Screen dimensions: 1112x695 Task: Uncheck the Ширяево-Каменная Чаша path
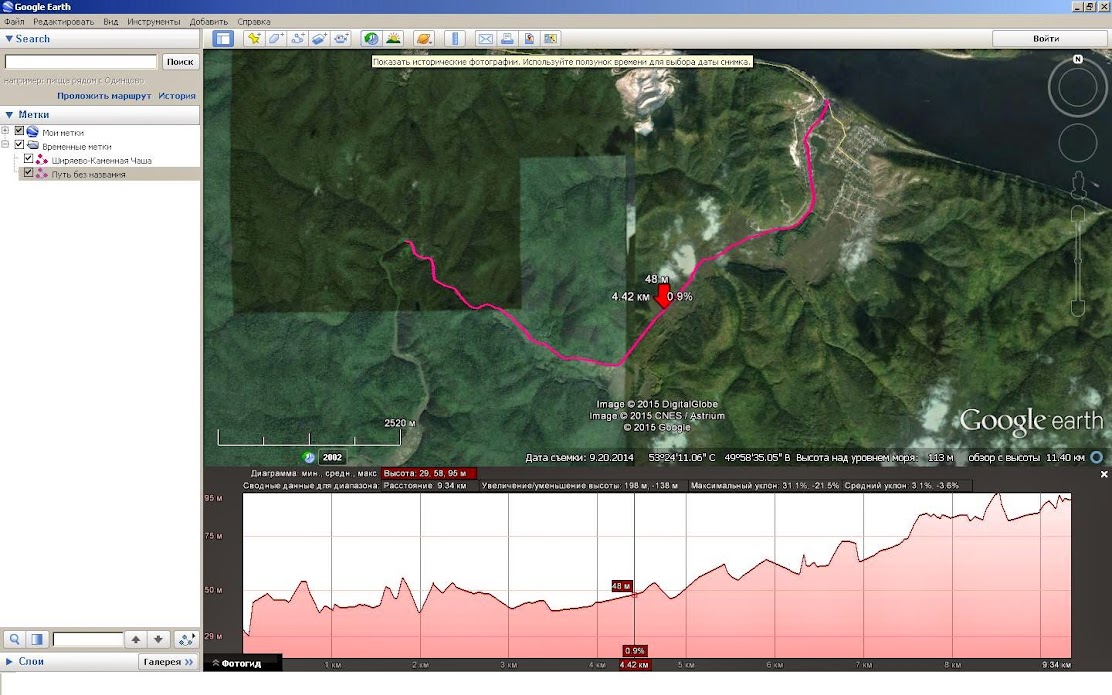coord(28,159)
